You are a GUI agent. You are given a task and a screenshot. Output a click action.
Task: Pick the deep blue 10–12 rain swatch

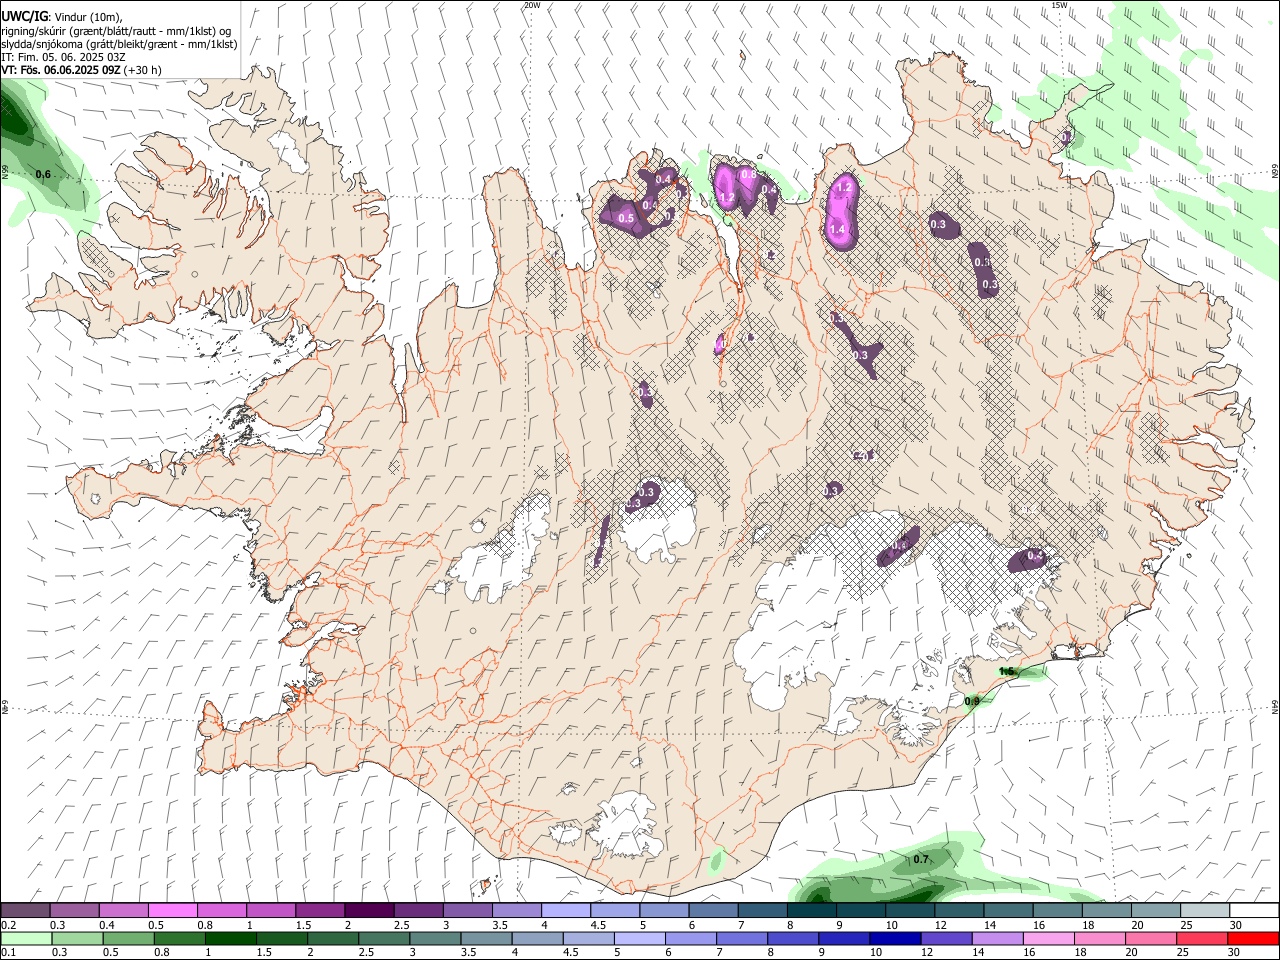894,938
